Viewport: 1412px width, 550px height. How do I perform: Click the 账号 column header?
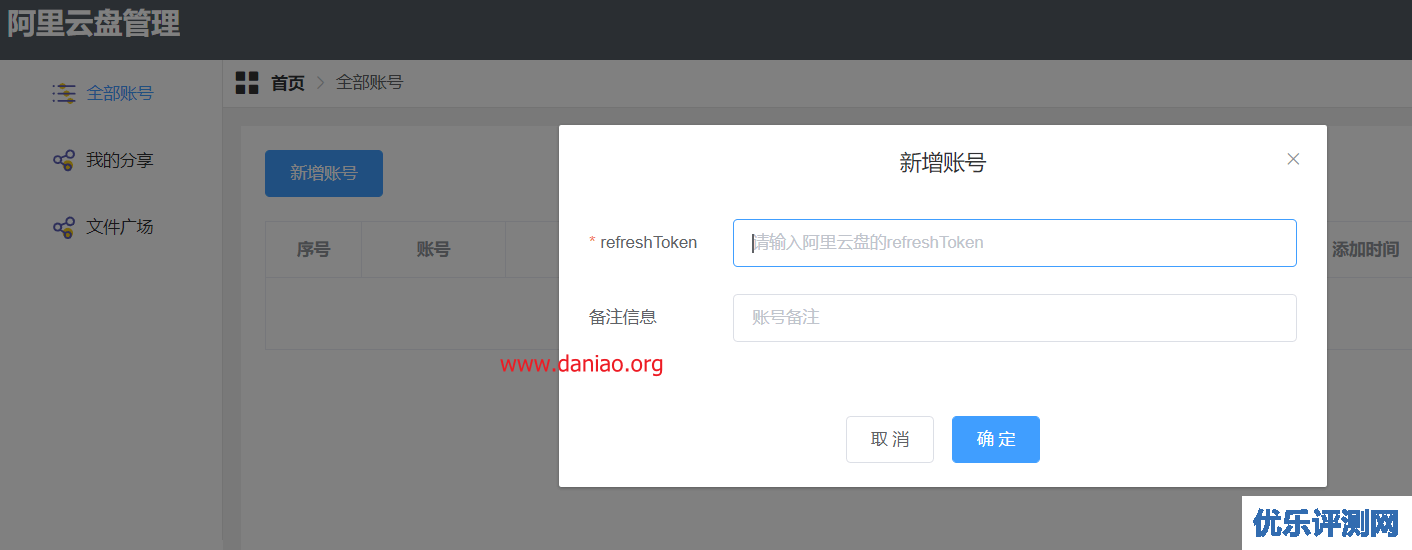[433, 250]
